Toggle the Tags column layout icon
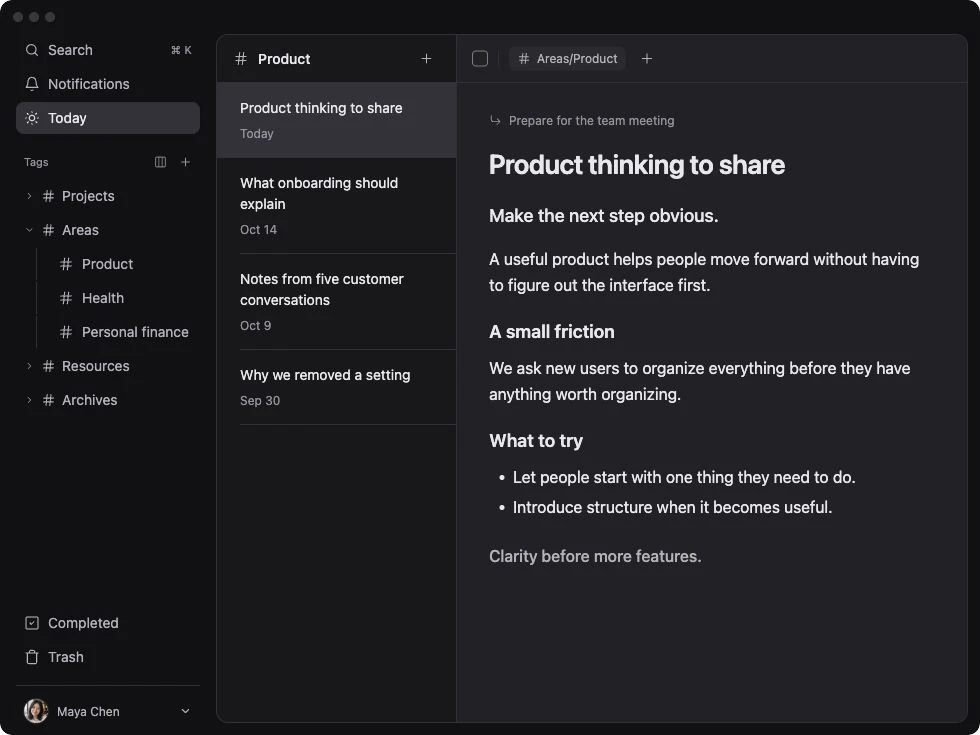Image resolution: width=980 pixels, height=735 pixels. [161, 162]
